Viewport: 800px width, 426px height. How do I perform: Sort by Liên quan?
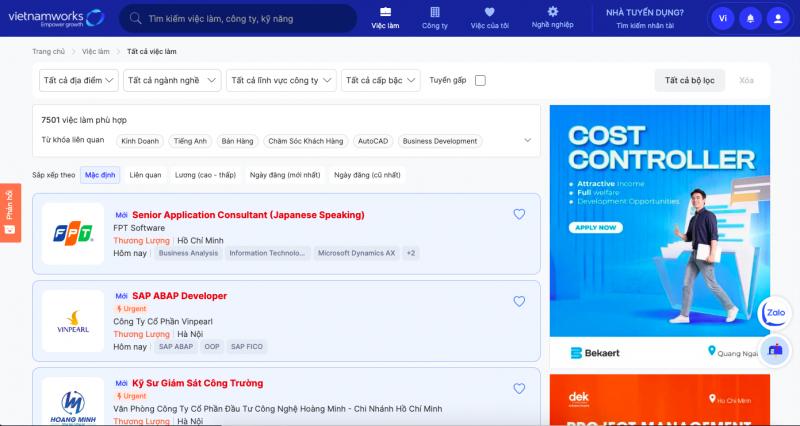point(145,175)
